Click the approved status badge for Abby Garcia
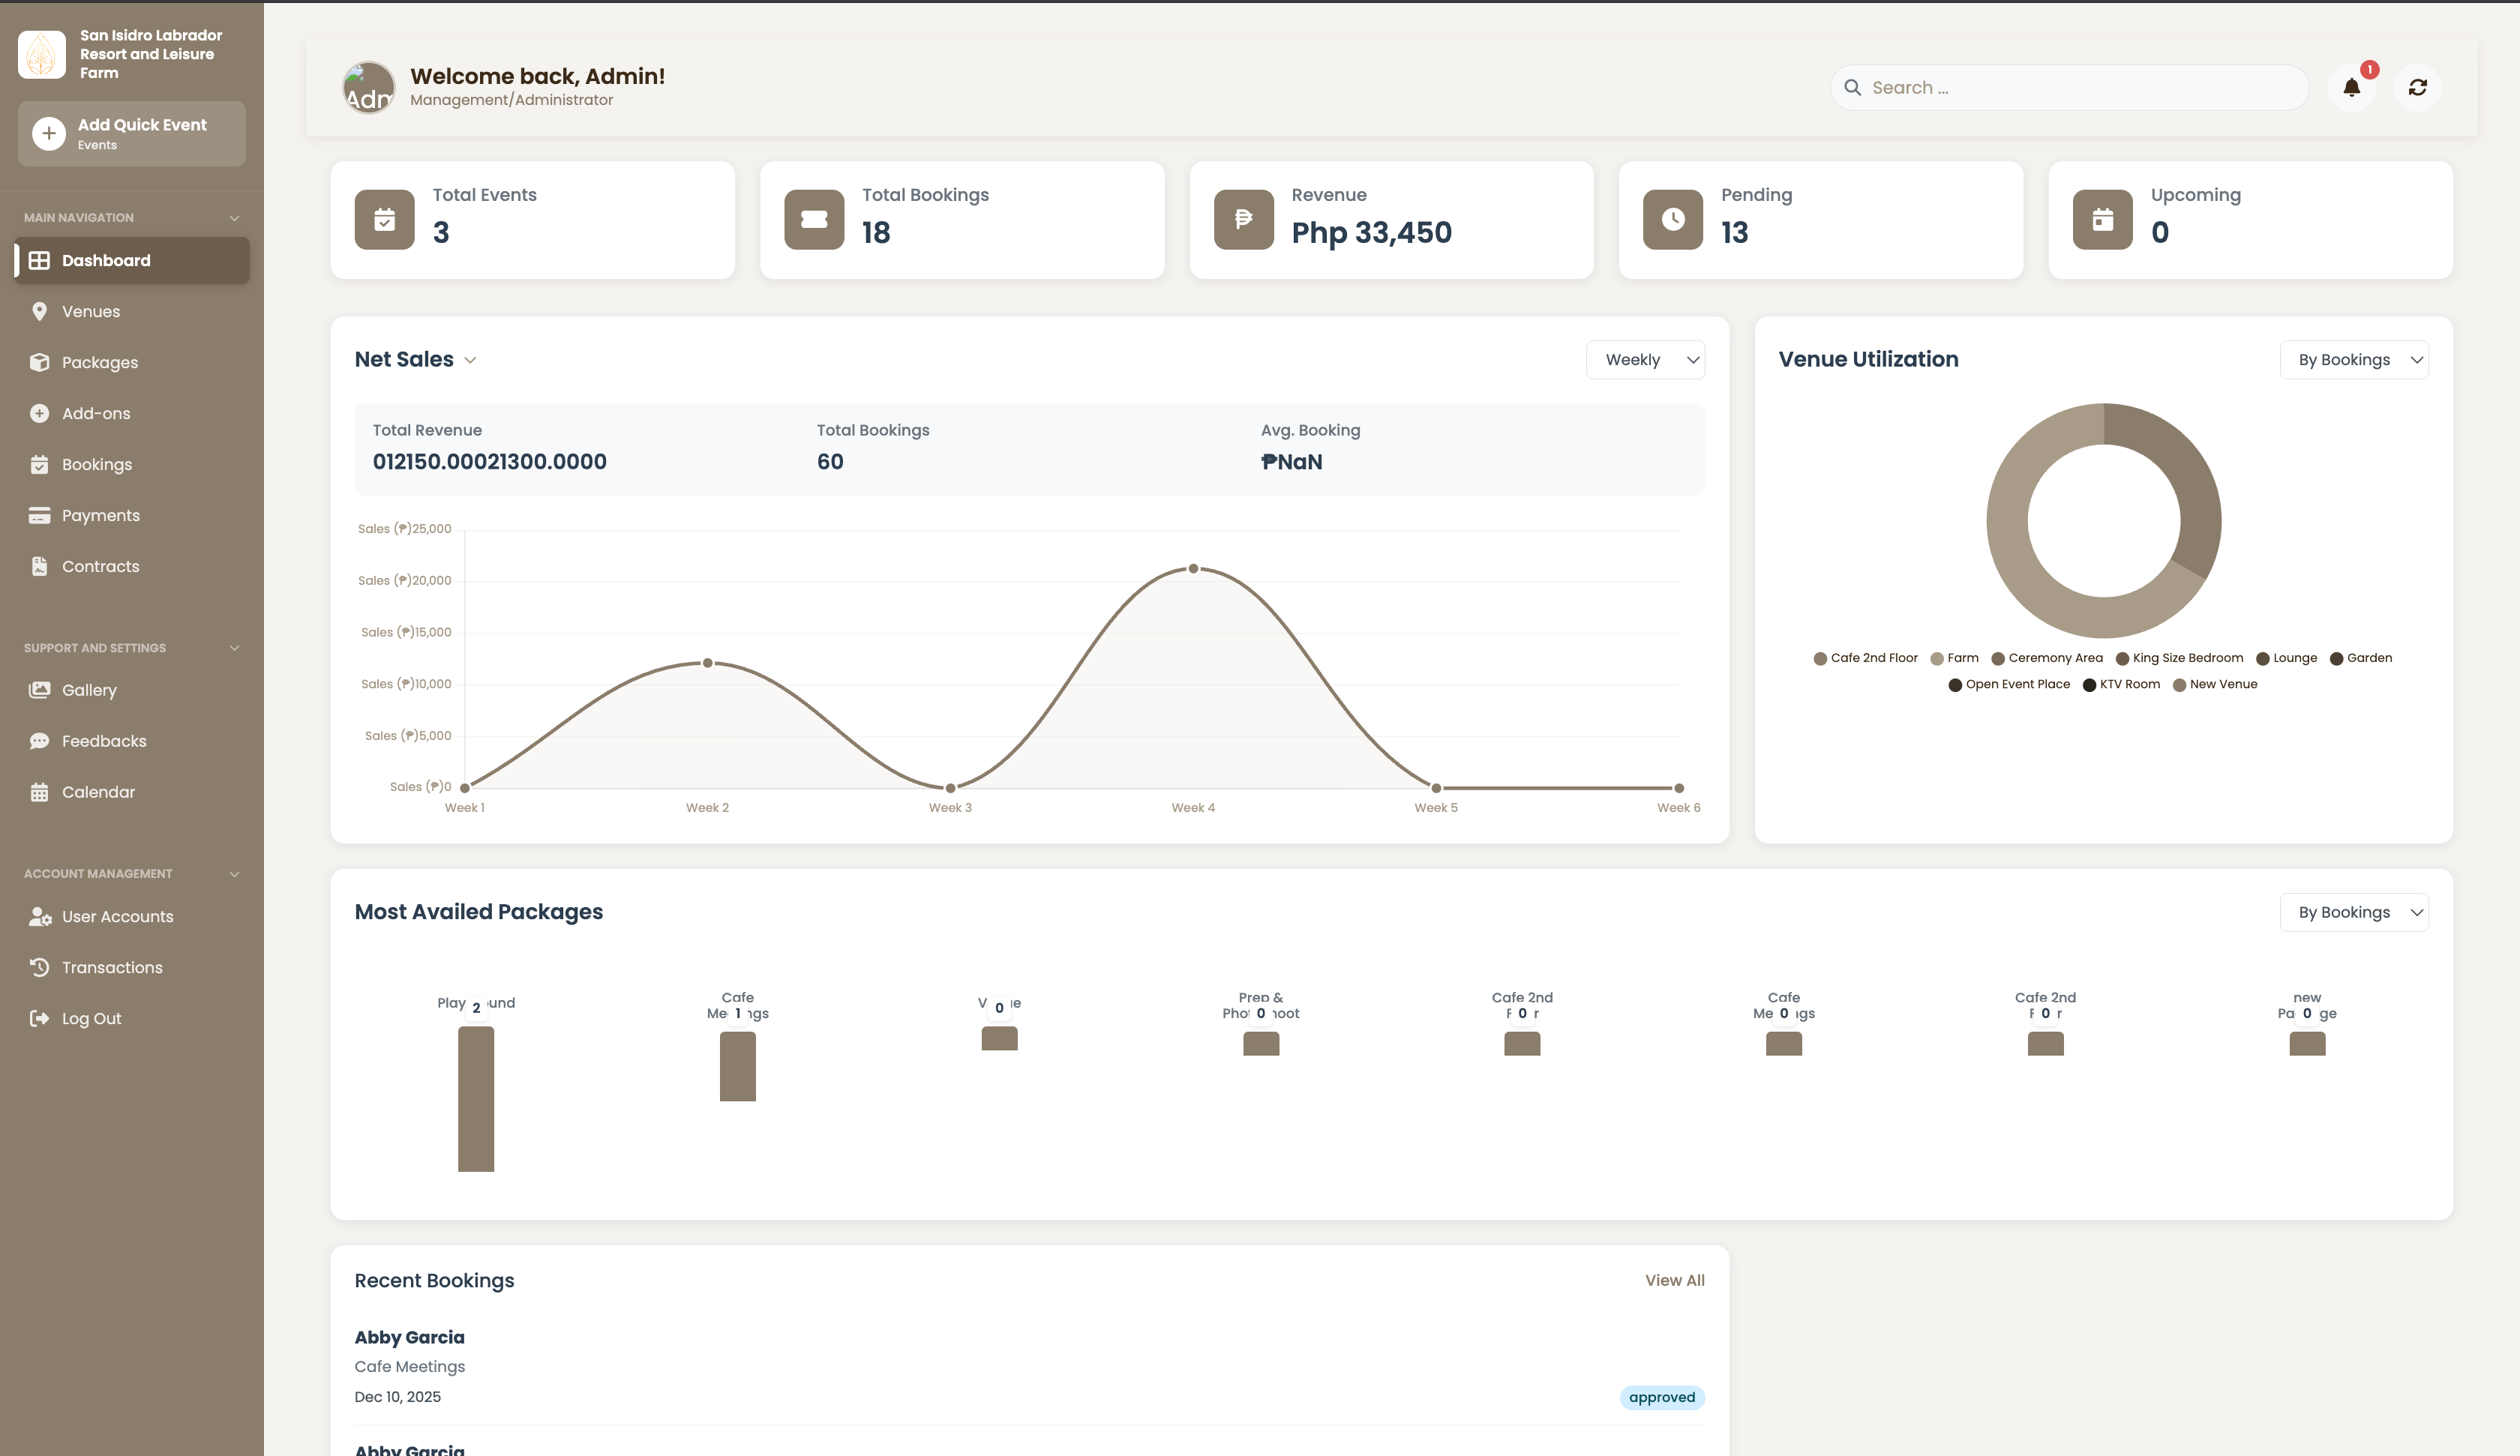 (1661, 1397)
